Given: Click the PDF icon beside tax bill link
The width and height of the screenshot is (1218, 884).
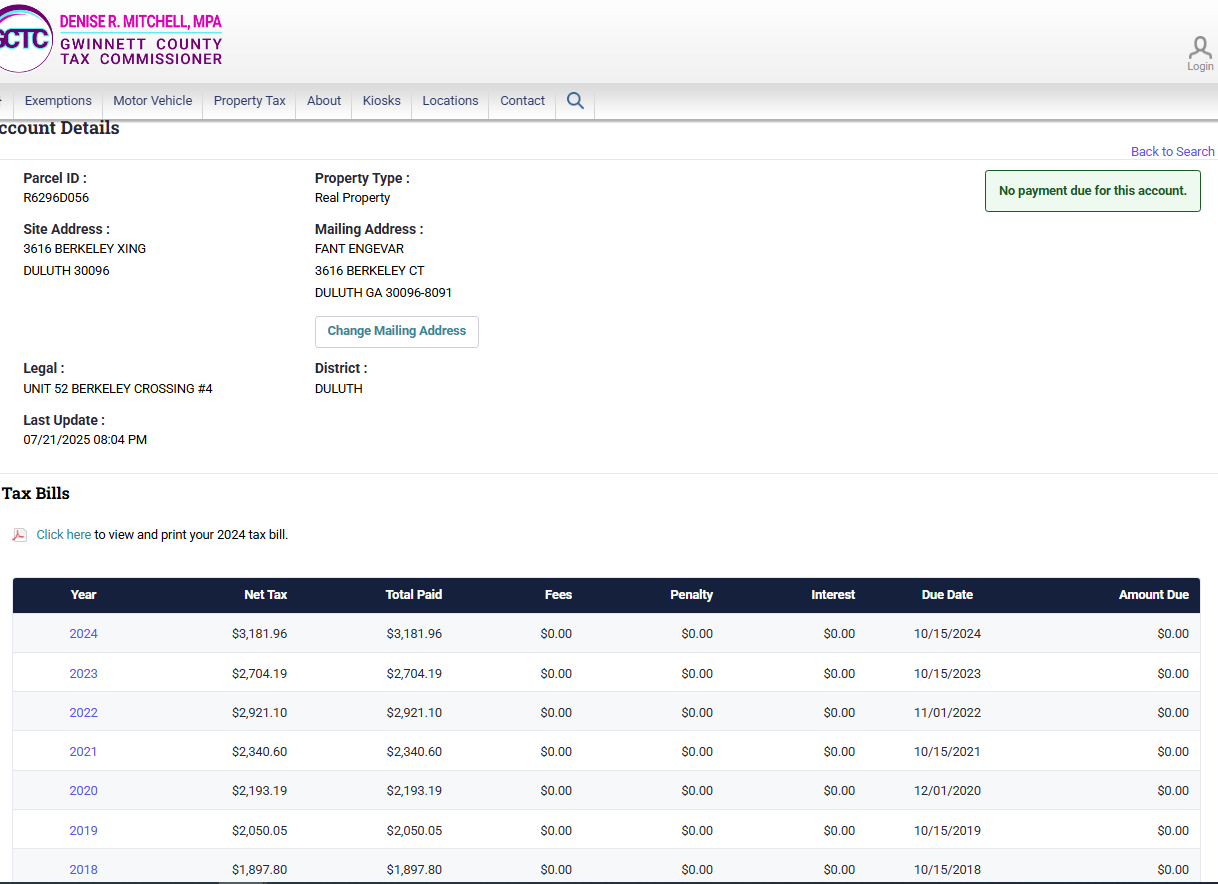Looking at the screenshot, I should point(19,535).
